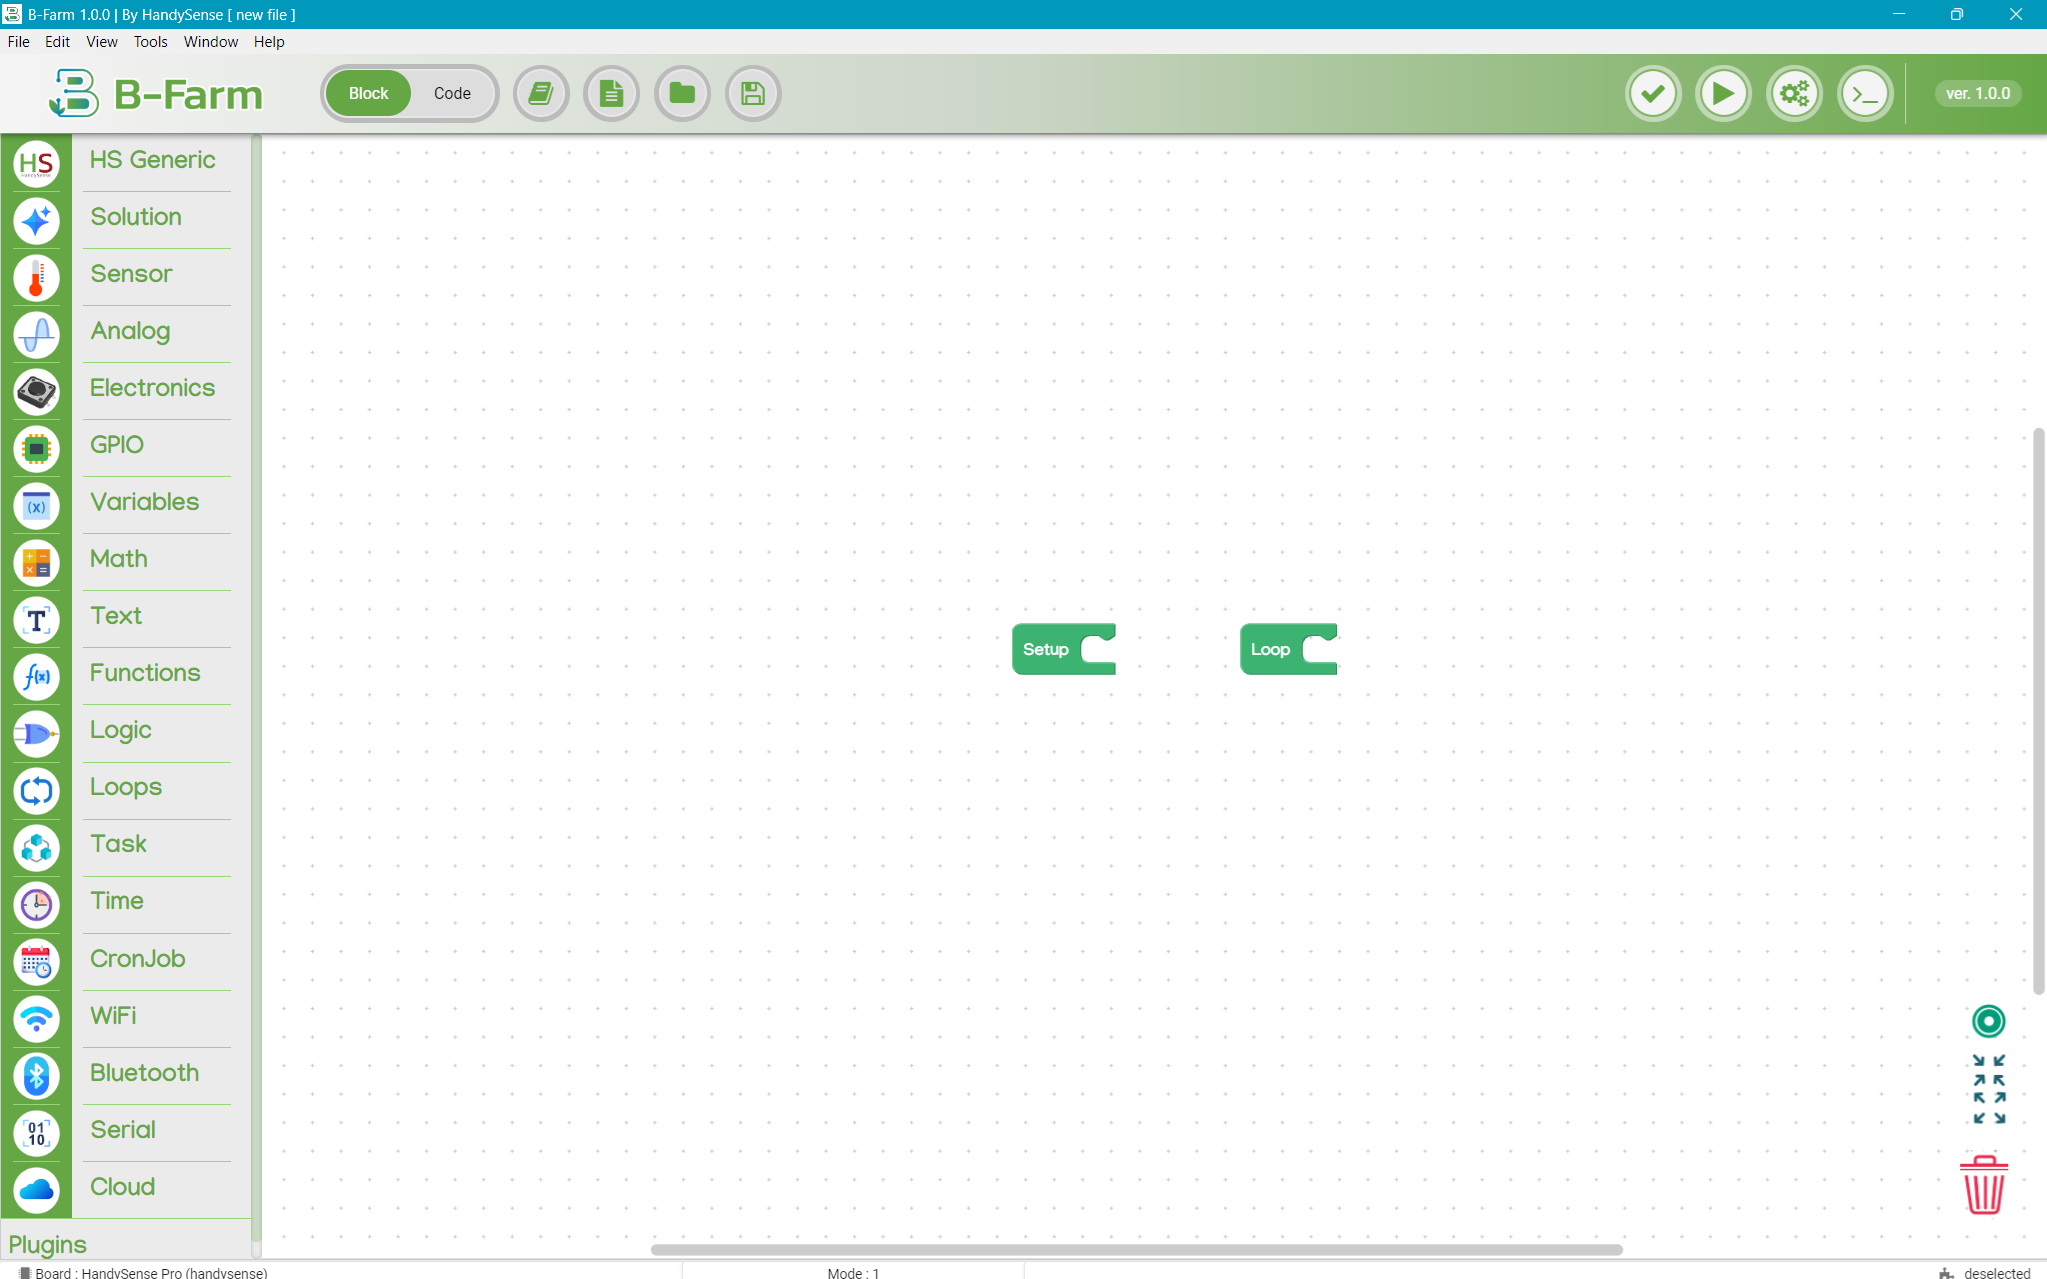Open the Tools menu
This screenshot has width=2047, height=1279.
click(x=150, y=42)
